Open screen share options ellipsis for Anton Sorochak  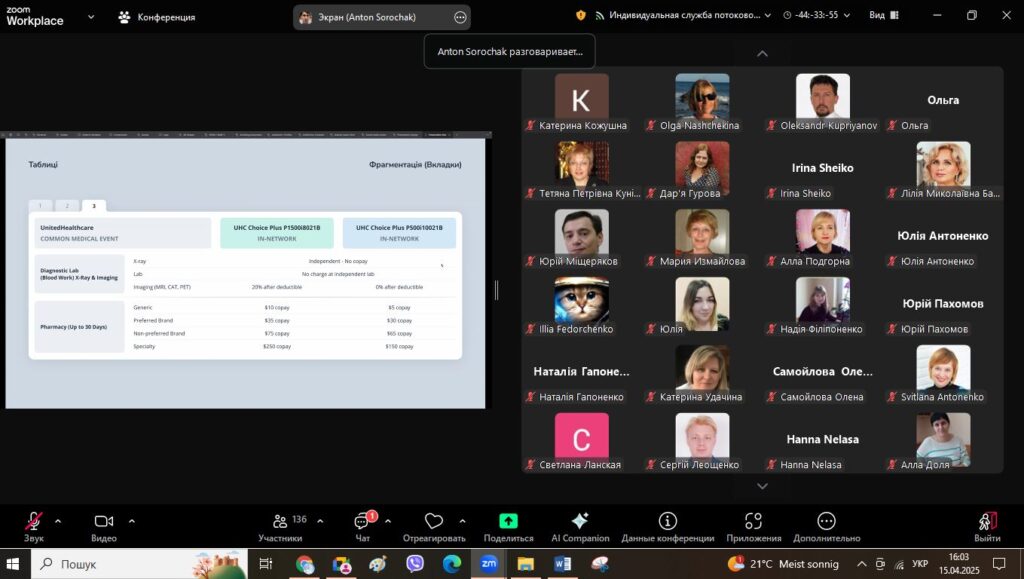point(460,18)
